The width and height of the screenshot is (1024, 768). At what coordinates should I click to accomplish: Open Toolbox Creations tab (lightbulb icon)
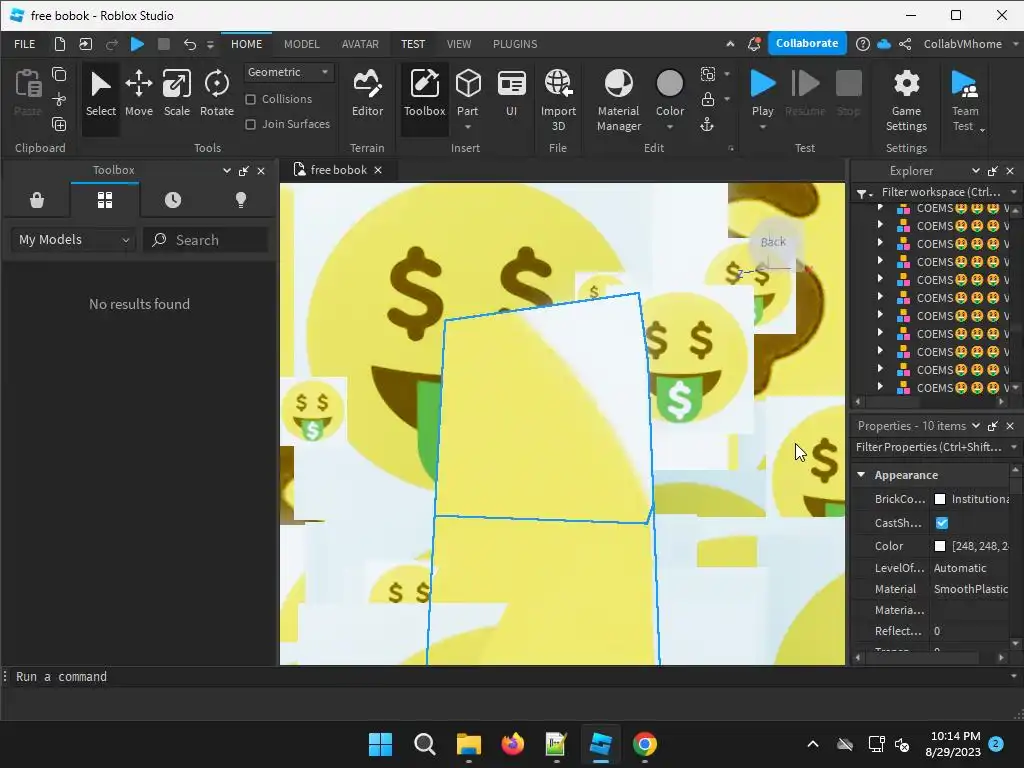[241, 200]
